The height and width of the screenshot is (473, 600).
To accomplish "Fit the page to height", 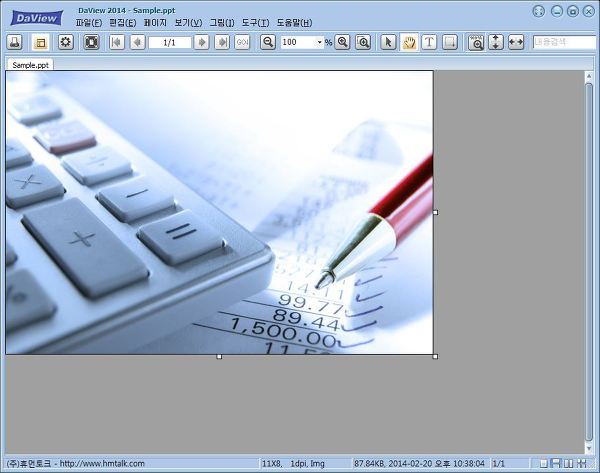I will (x=496, y=42).
